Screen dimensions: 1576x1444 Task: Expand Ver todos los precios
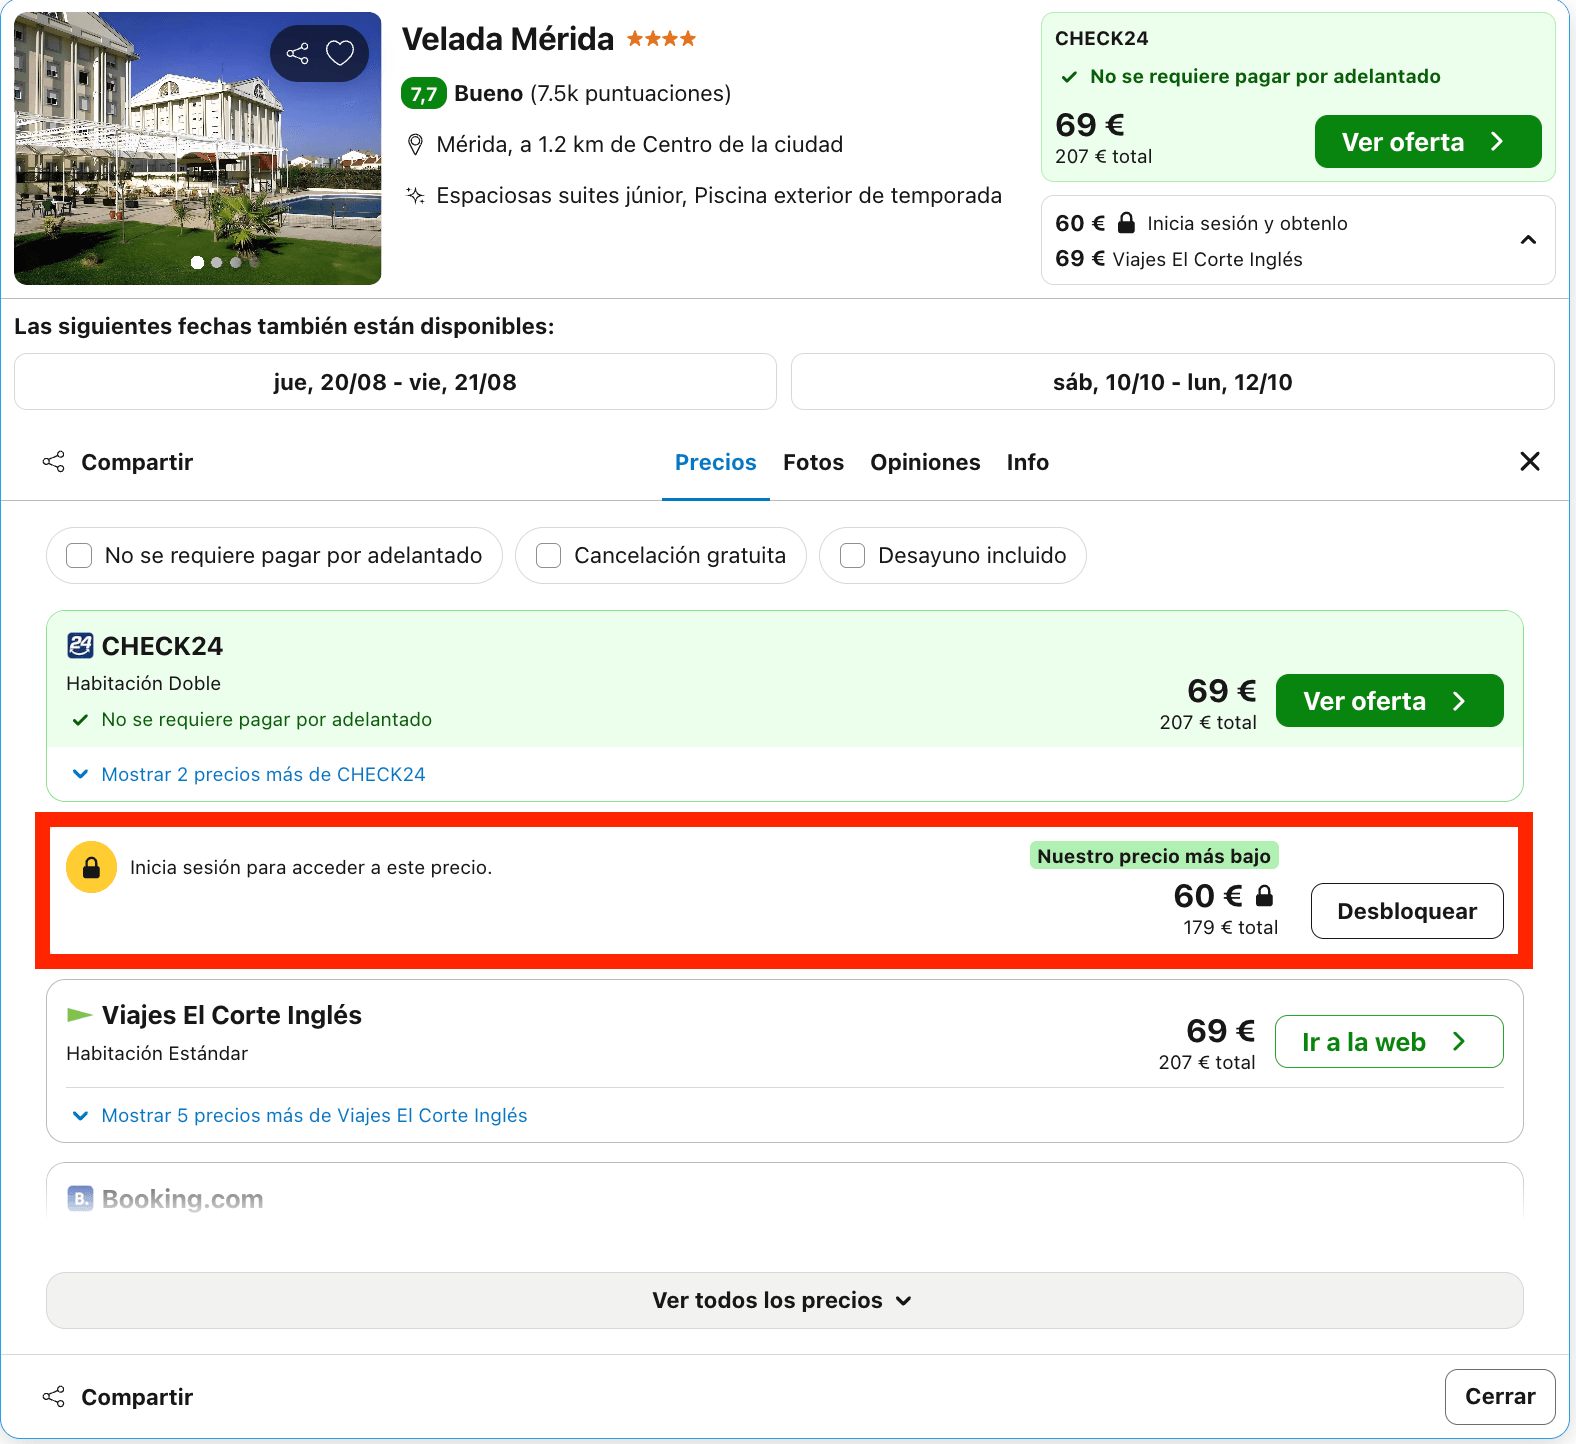[784, 1300]
